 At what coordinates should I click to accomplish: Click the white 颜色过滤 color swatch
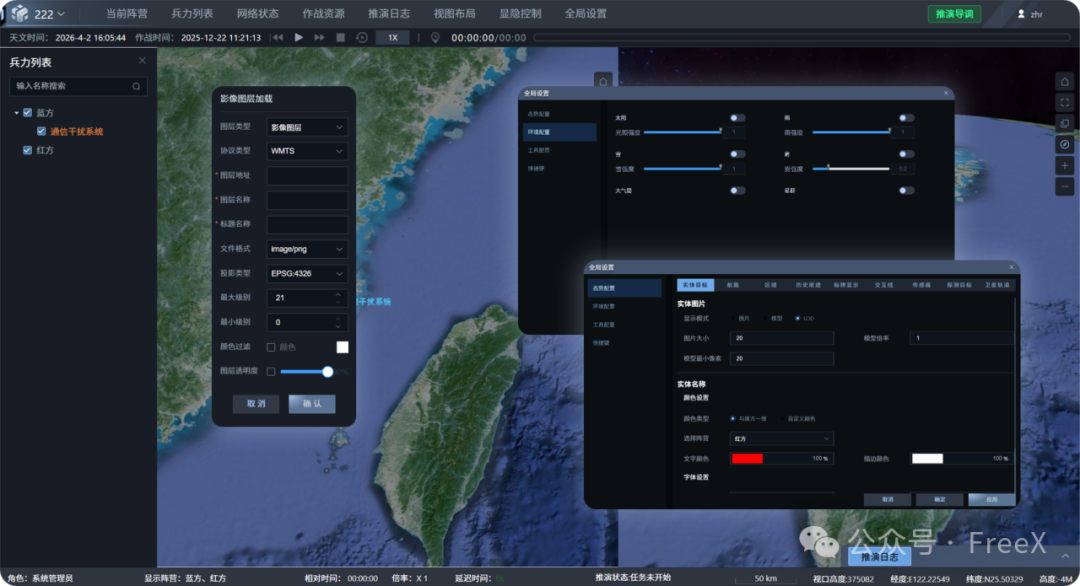pyautogui.click(x=342, y=347)
